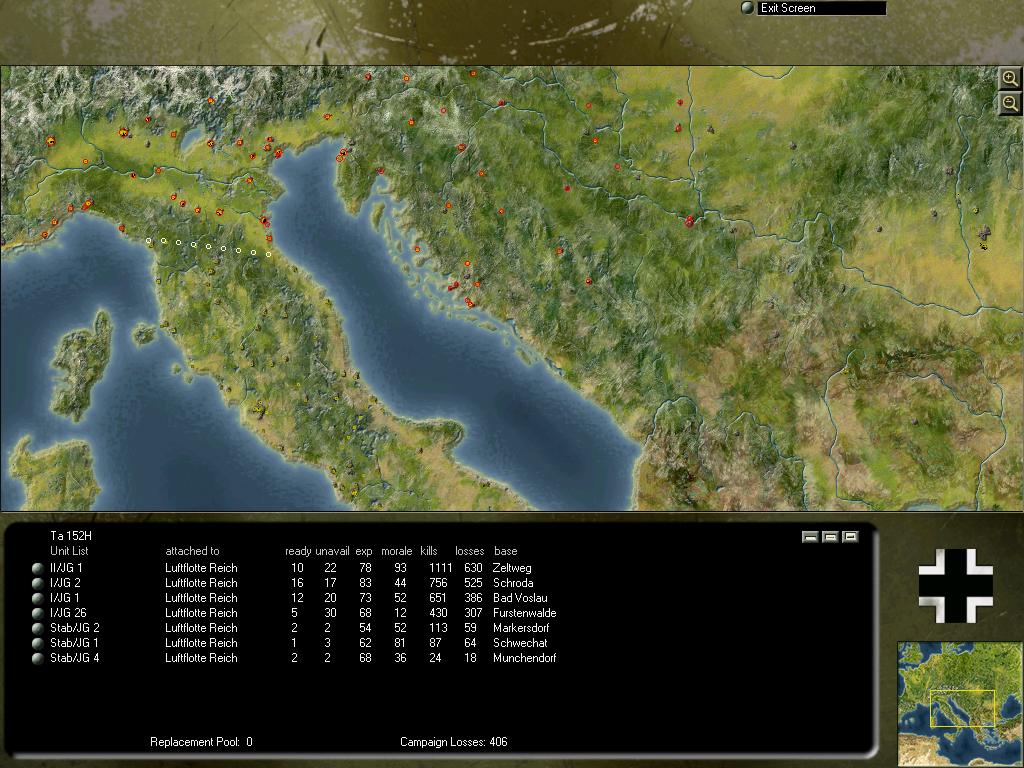Click the Europe overview minimap

960,704
